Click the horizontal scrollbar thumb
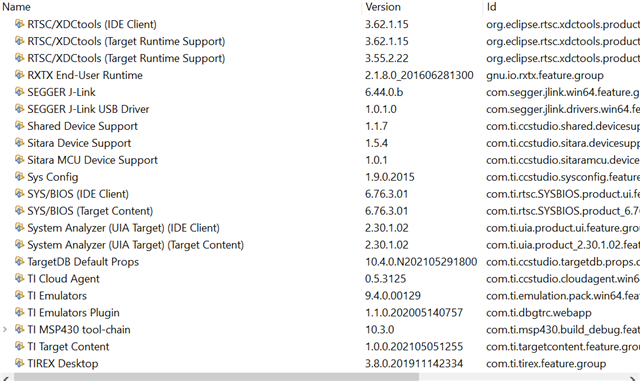Screen dimensions: 640x381 [216, 377]
